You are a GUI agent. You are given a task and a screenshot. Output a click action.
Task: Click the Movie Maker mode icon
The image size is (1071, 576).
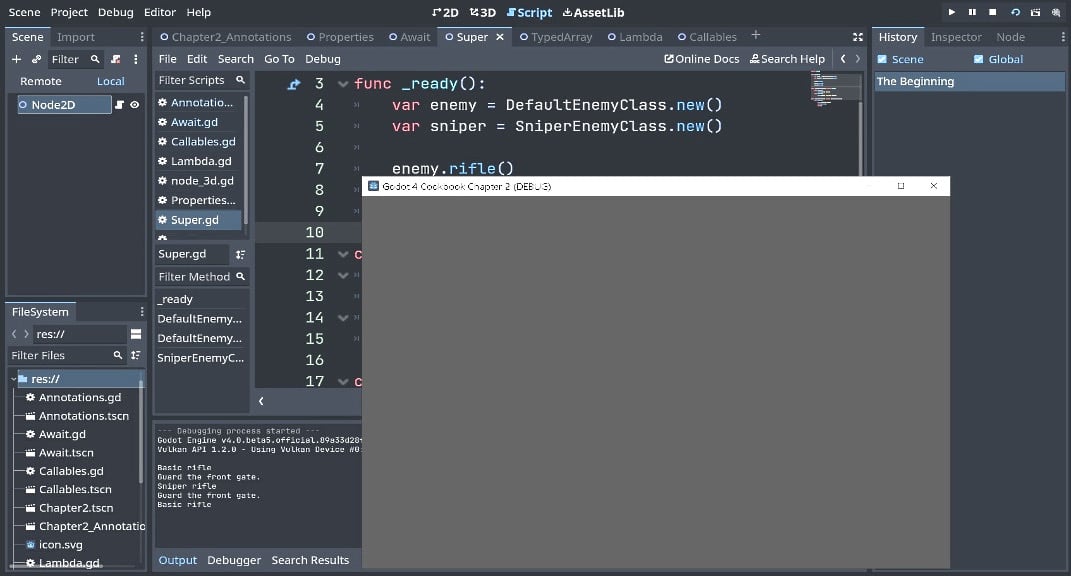coord(1056,12)
